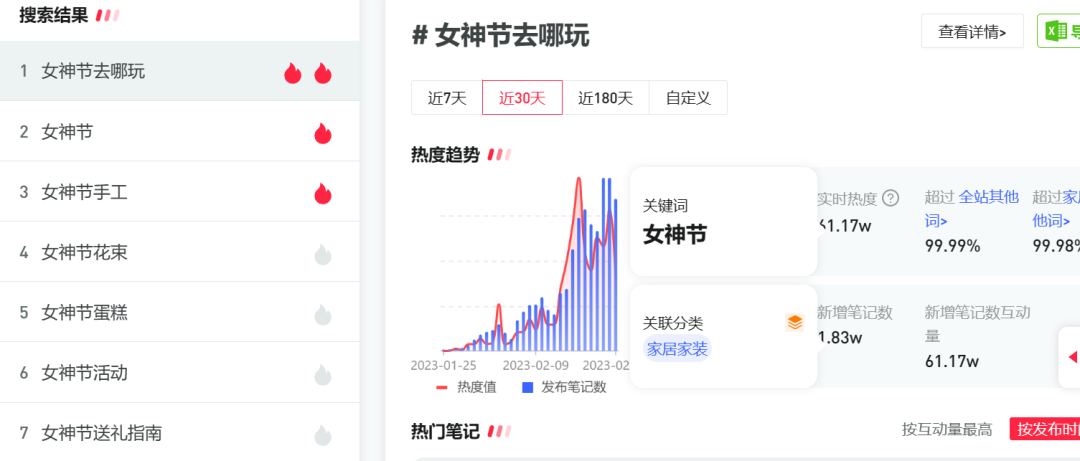Click the grey flame icon for 女神节蛋糕
This screenshot has height=461, width=1080.
click(322, 314)
